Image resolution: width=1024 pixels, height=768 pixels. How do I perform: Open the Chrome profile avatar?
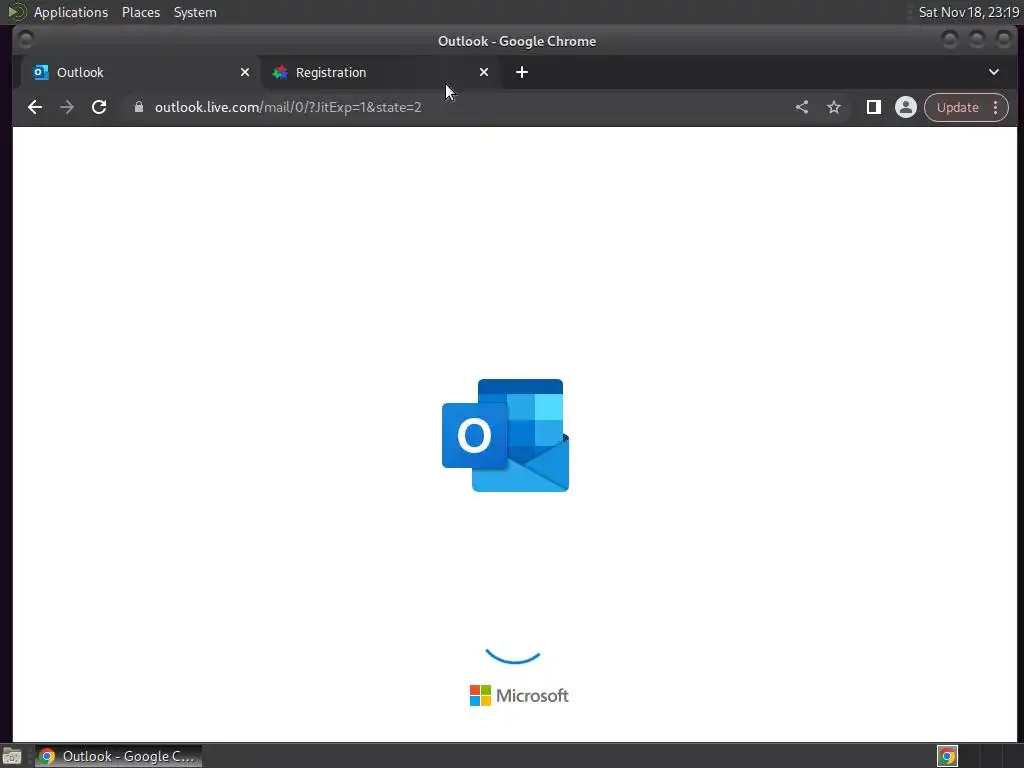click(905, 107)
